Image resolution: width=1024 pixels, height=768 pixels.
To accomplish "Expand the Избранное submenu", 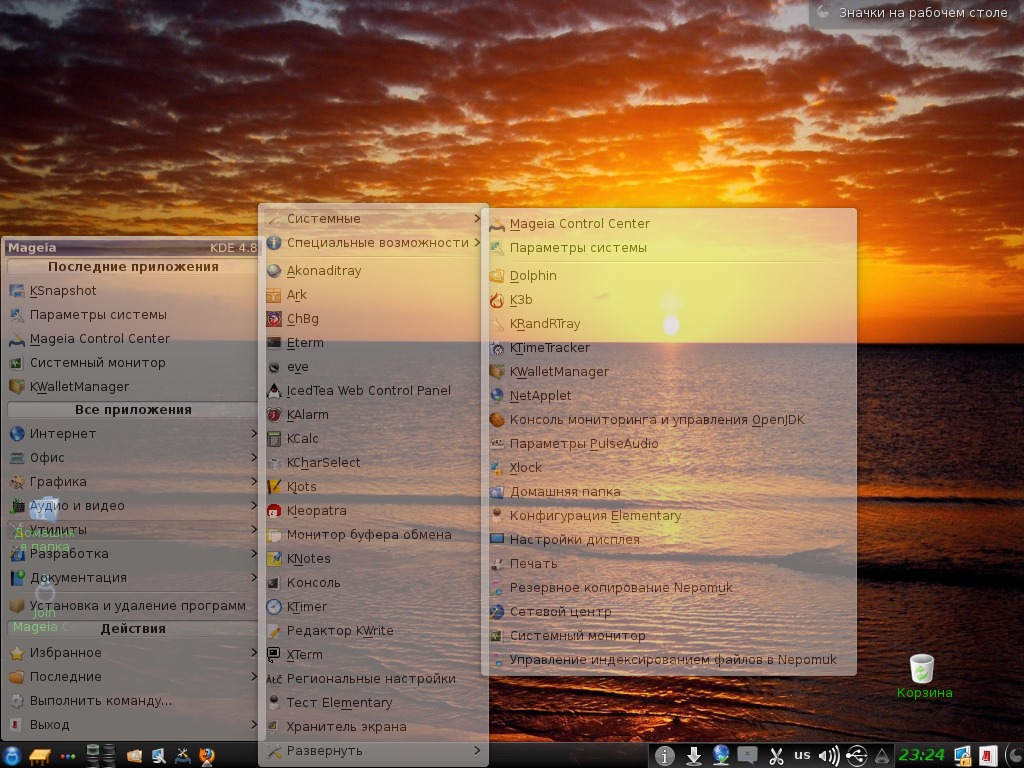I will pos(131,653).
